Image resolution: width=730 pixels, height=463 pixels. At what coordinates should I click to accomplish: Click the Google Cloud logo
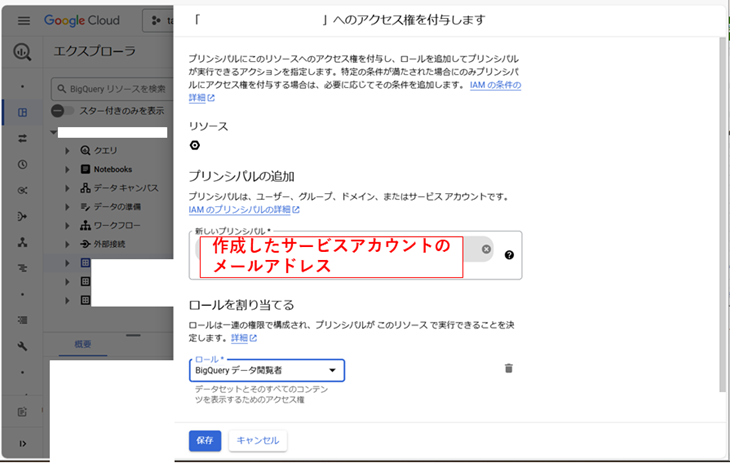click(x=82, y=20)
